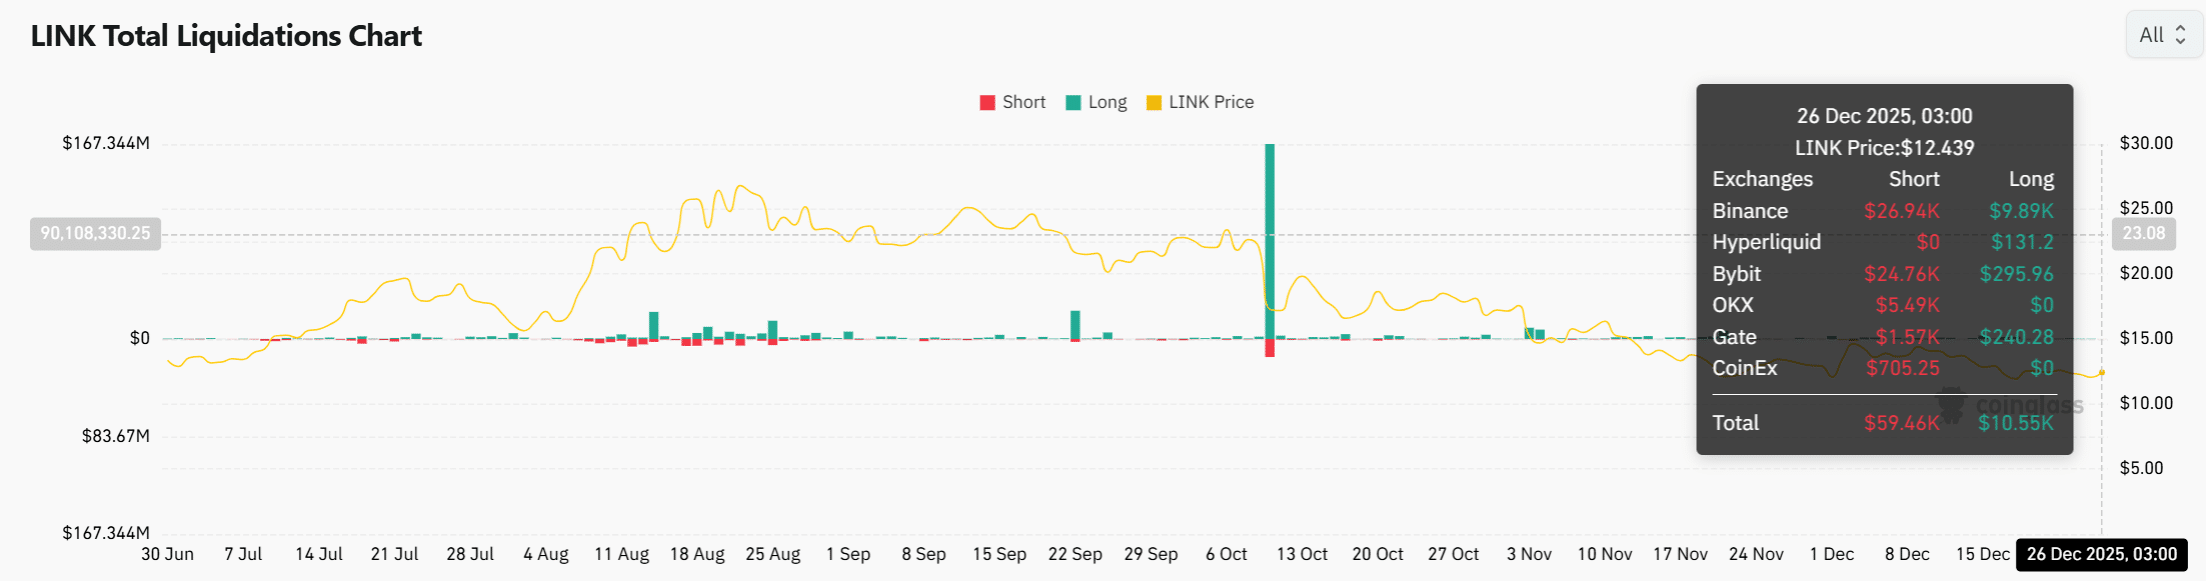
Task: Click the teal Long legend square
Action: 1071,101
